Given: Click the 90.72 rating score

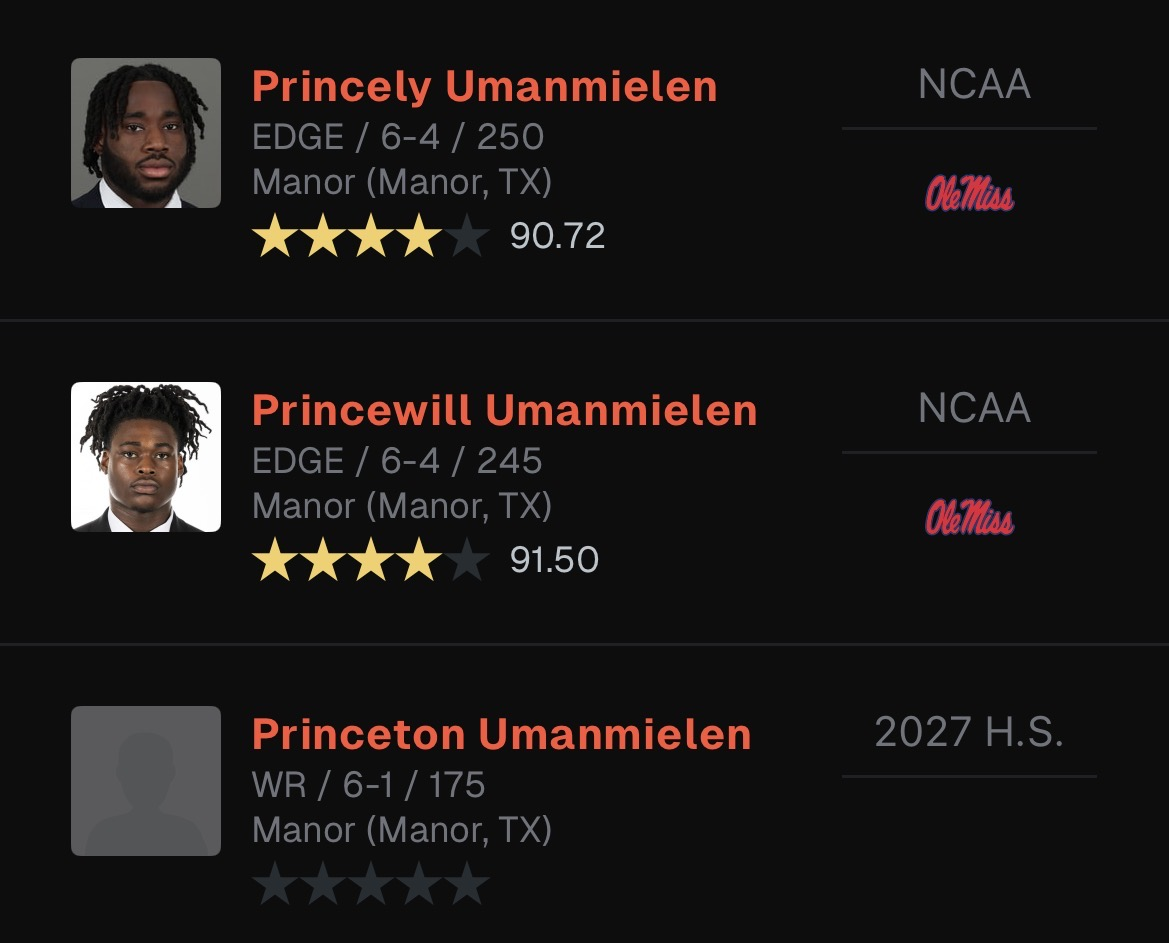Looking at the screenshot, I should tap(557, 236).
